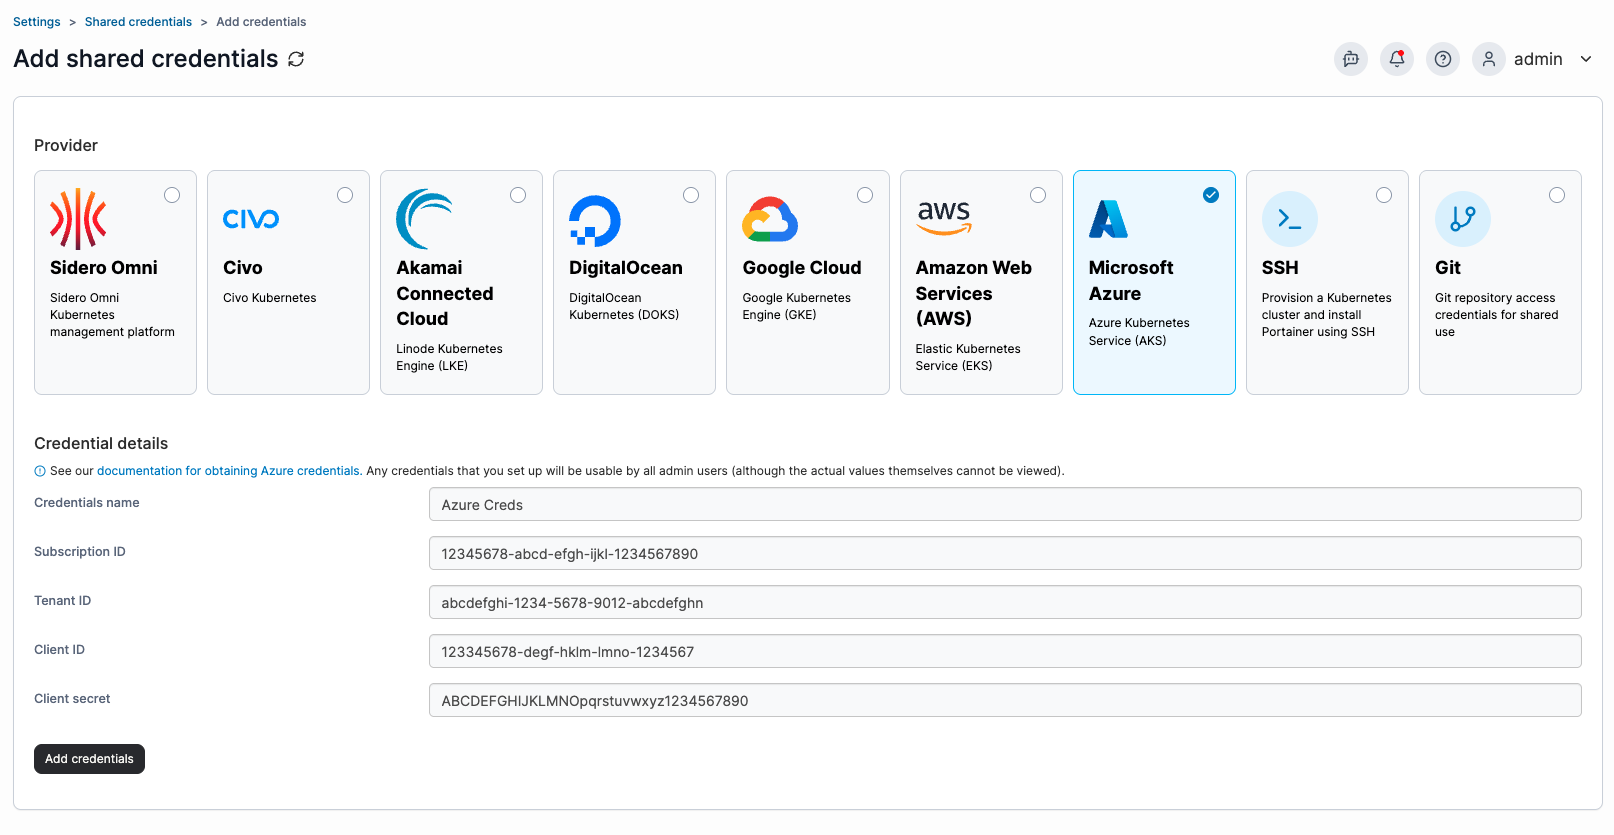Select the Civo provider radio button

pyautogui.click(x=345, y=195)
